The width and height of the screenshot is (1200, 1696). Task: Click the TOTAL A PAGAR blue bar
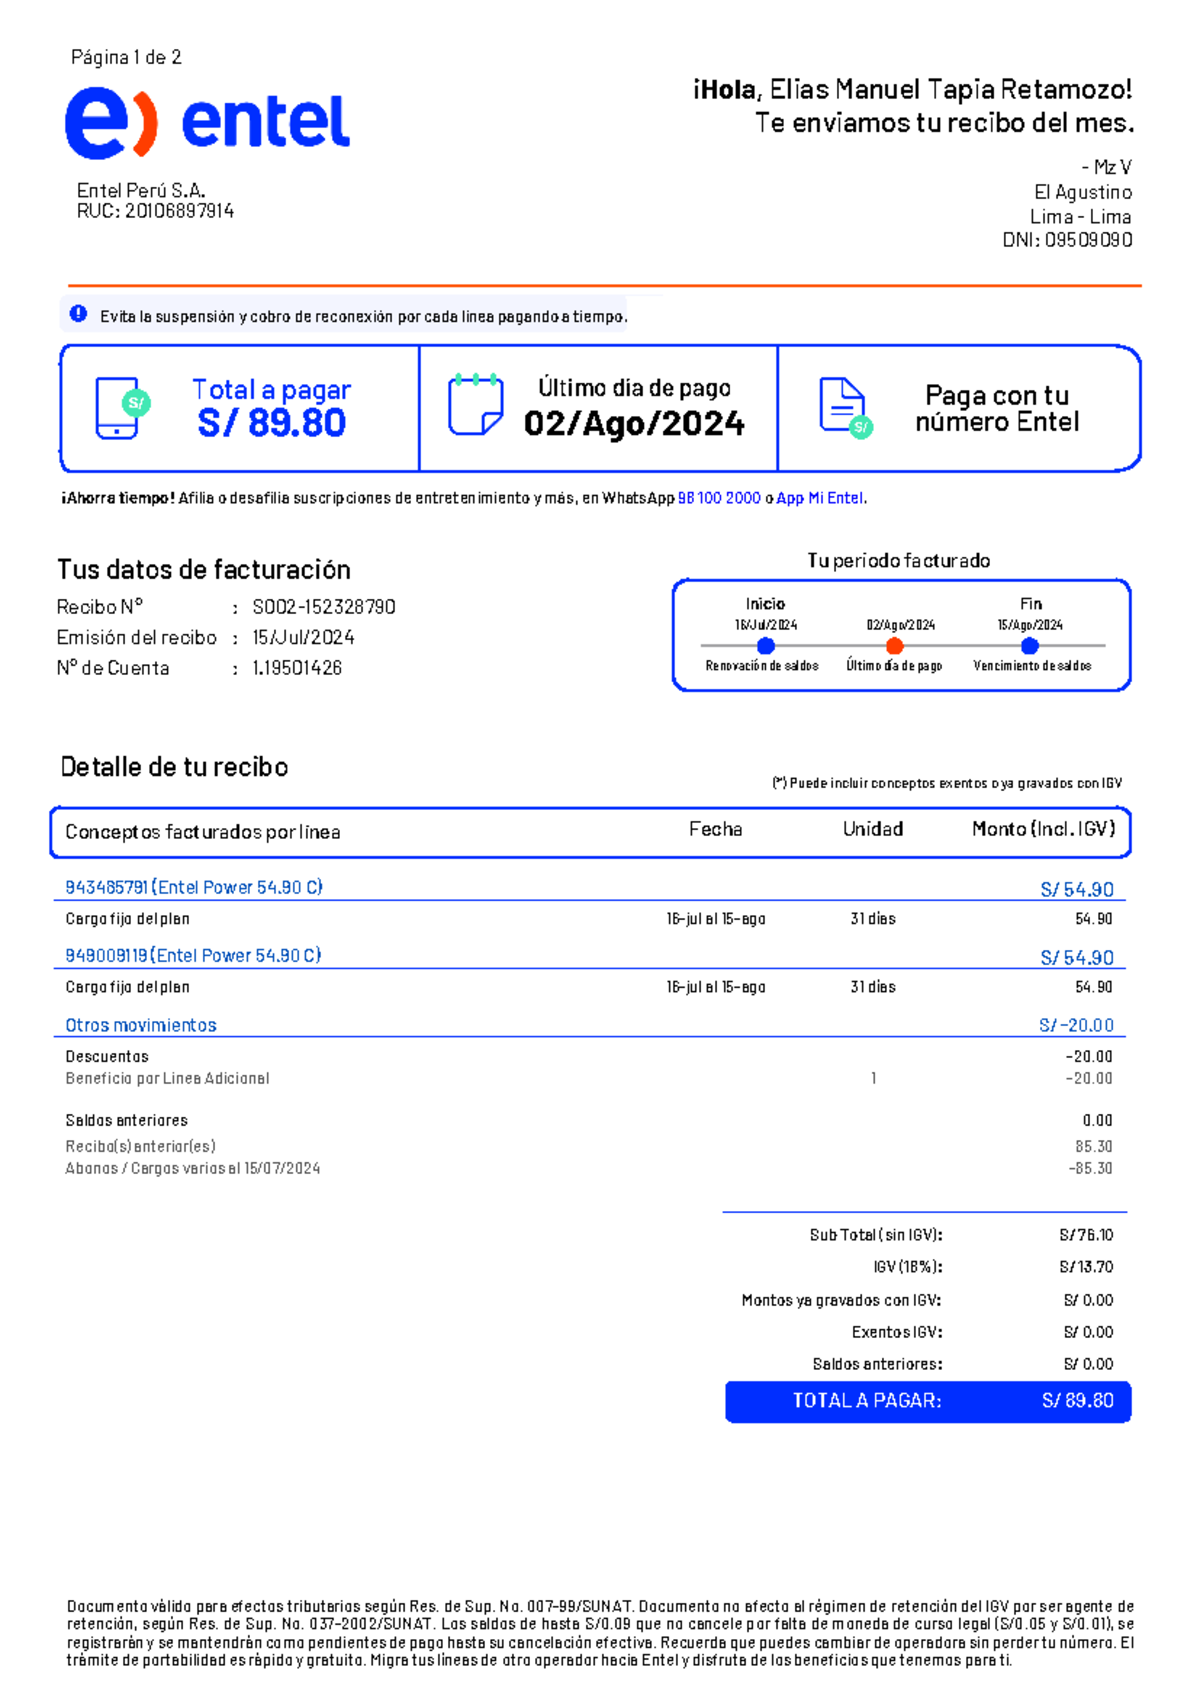tap(928, 1401)
